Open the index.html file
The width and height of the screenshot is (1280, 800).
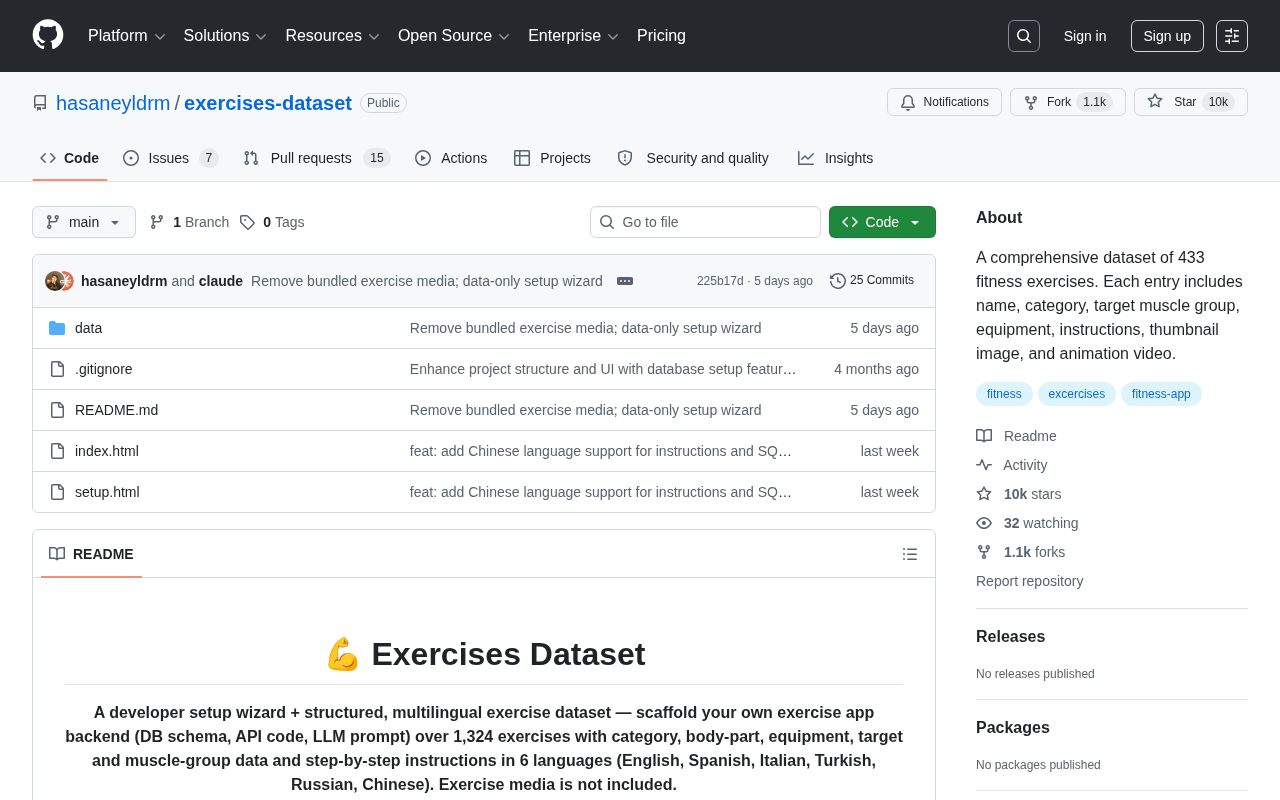(x=107, y=451)
